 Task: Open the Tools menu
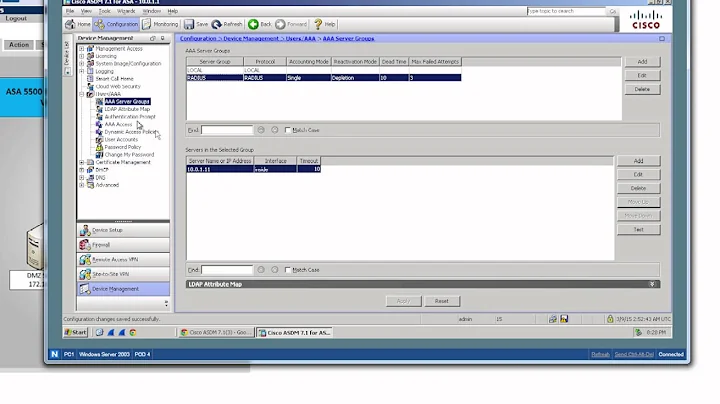pyautogui.click(x=105, y=11)
